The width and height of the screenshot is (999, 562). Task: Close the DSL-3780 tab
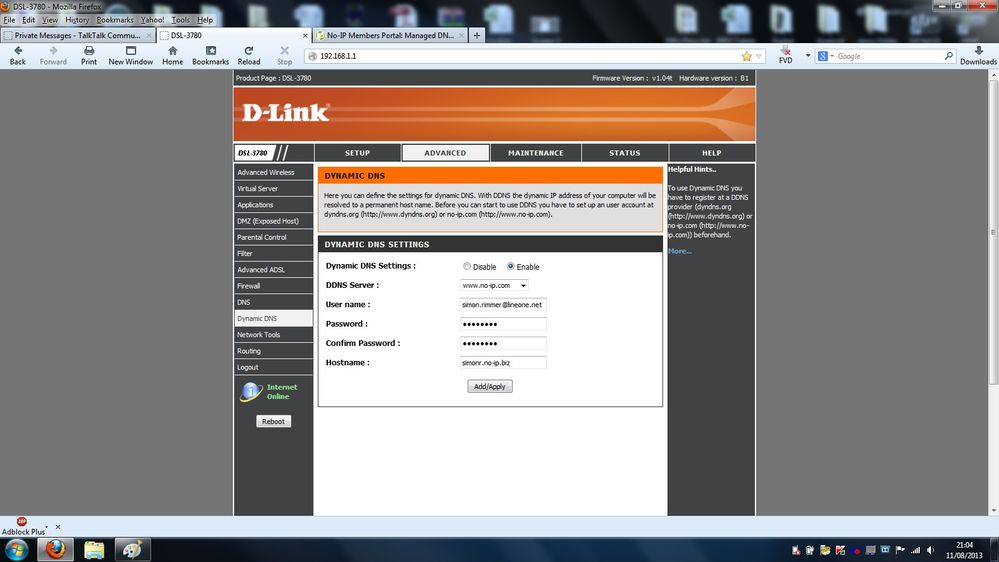click(305, 36)
